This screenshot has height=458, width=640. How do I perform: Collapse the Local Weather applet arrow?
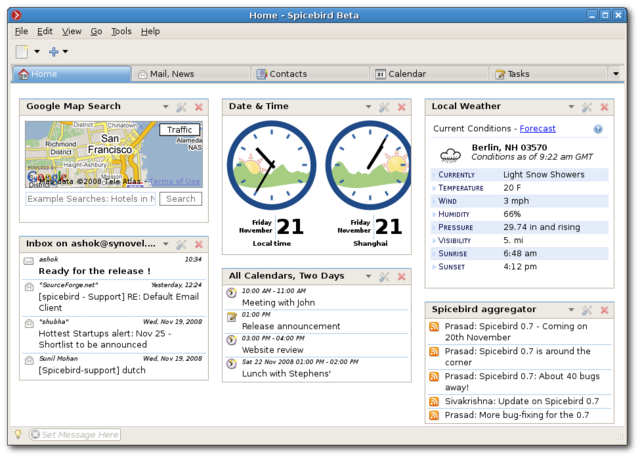(571, 107)
